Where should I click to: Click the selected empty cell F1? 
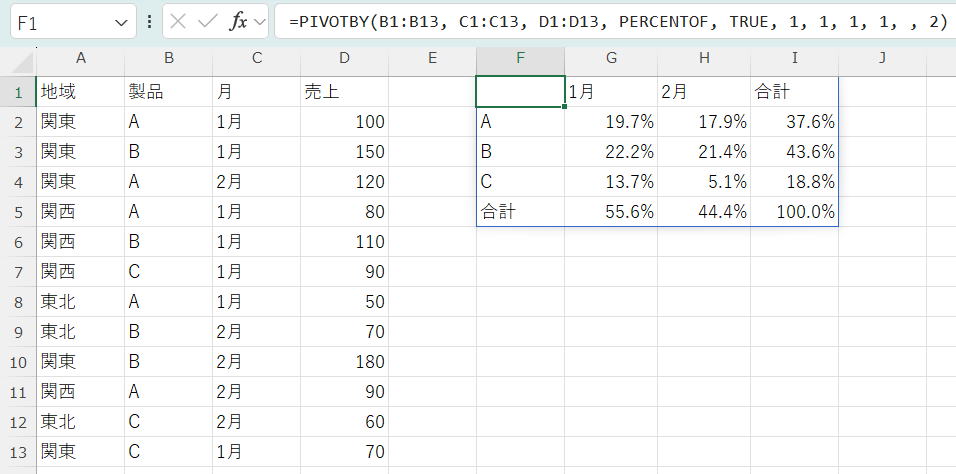[520, 92]
